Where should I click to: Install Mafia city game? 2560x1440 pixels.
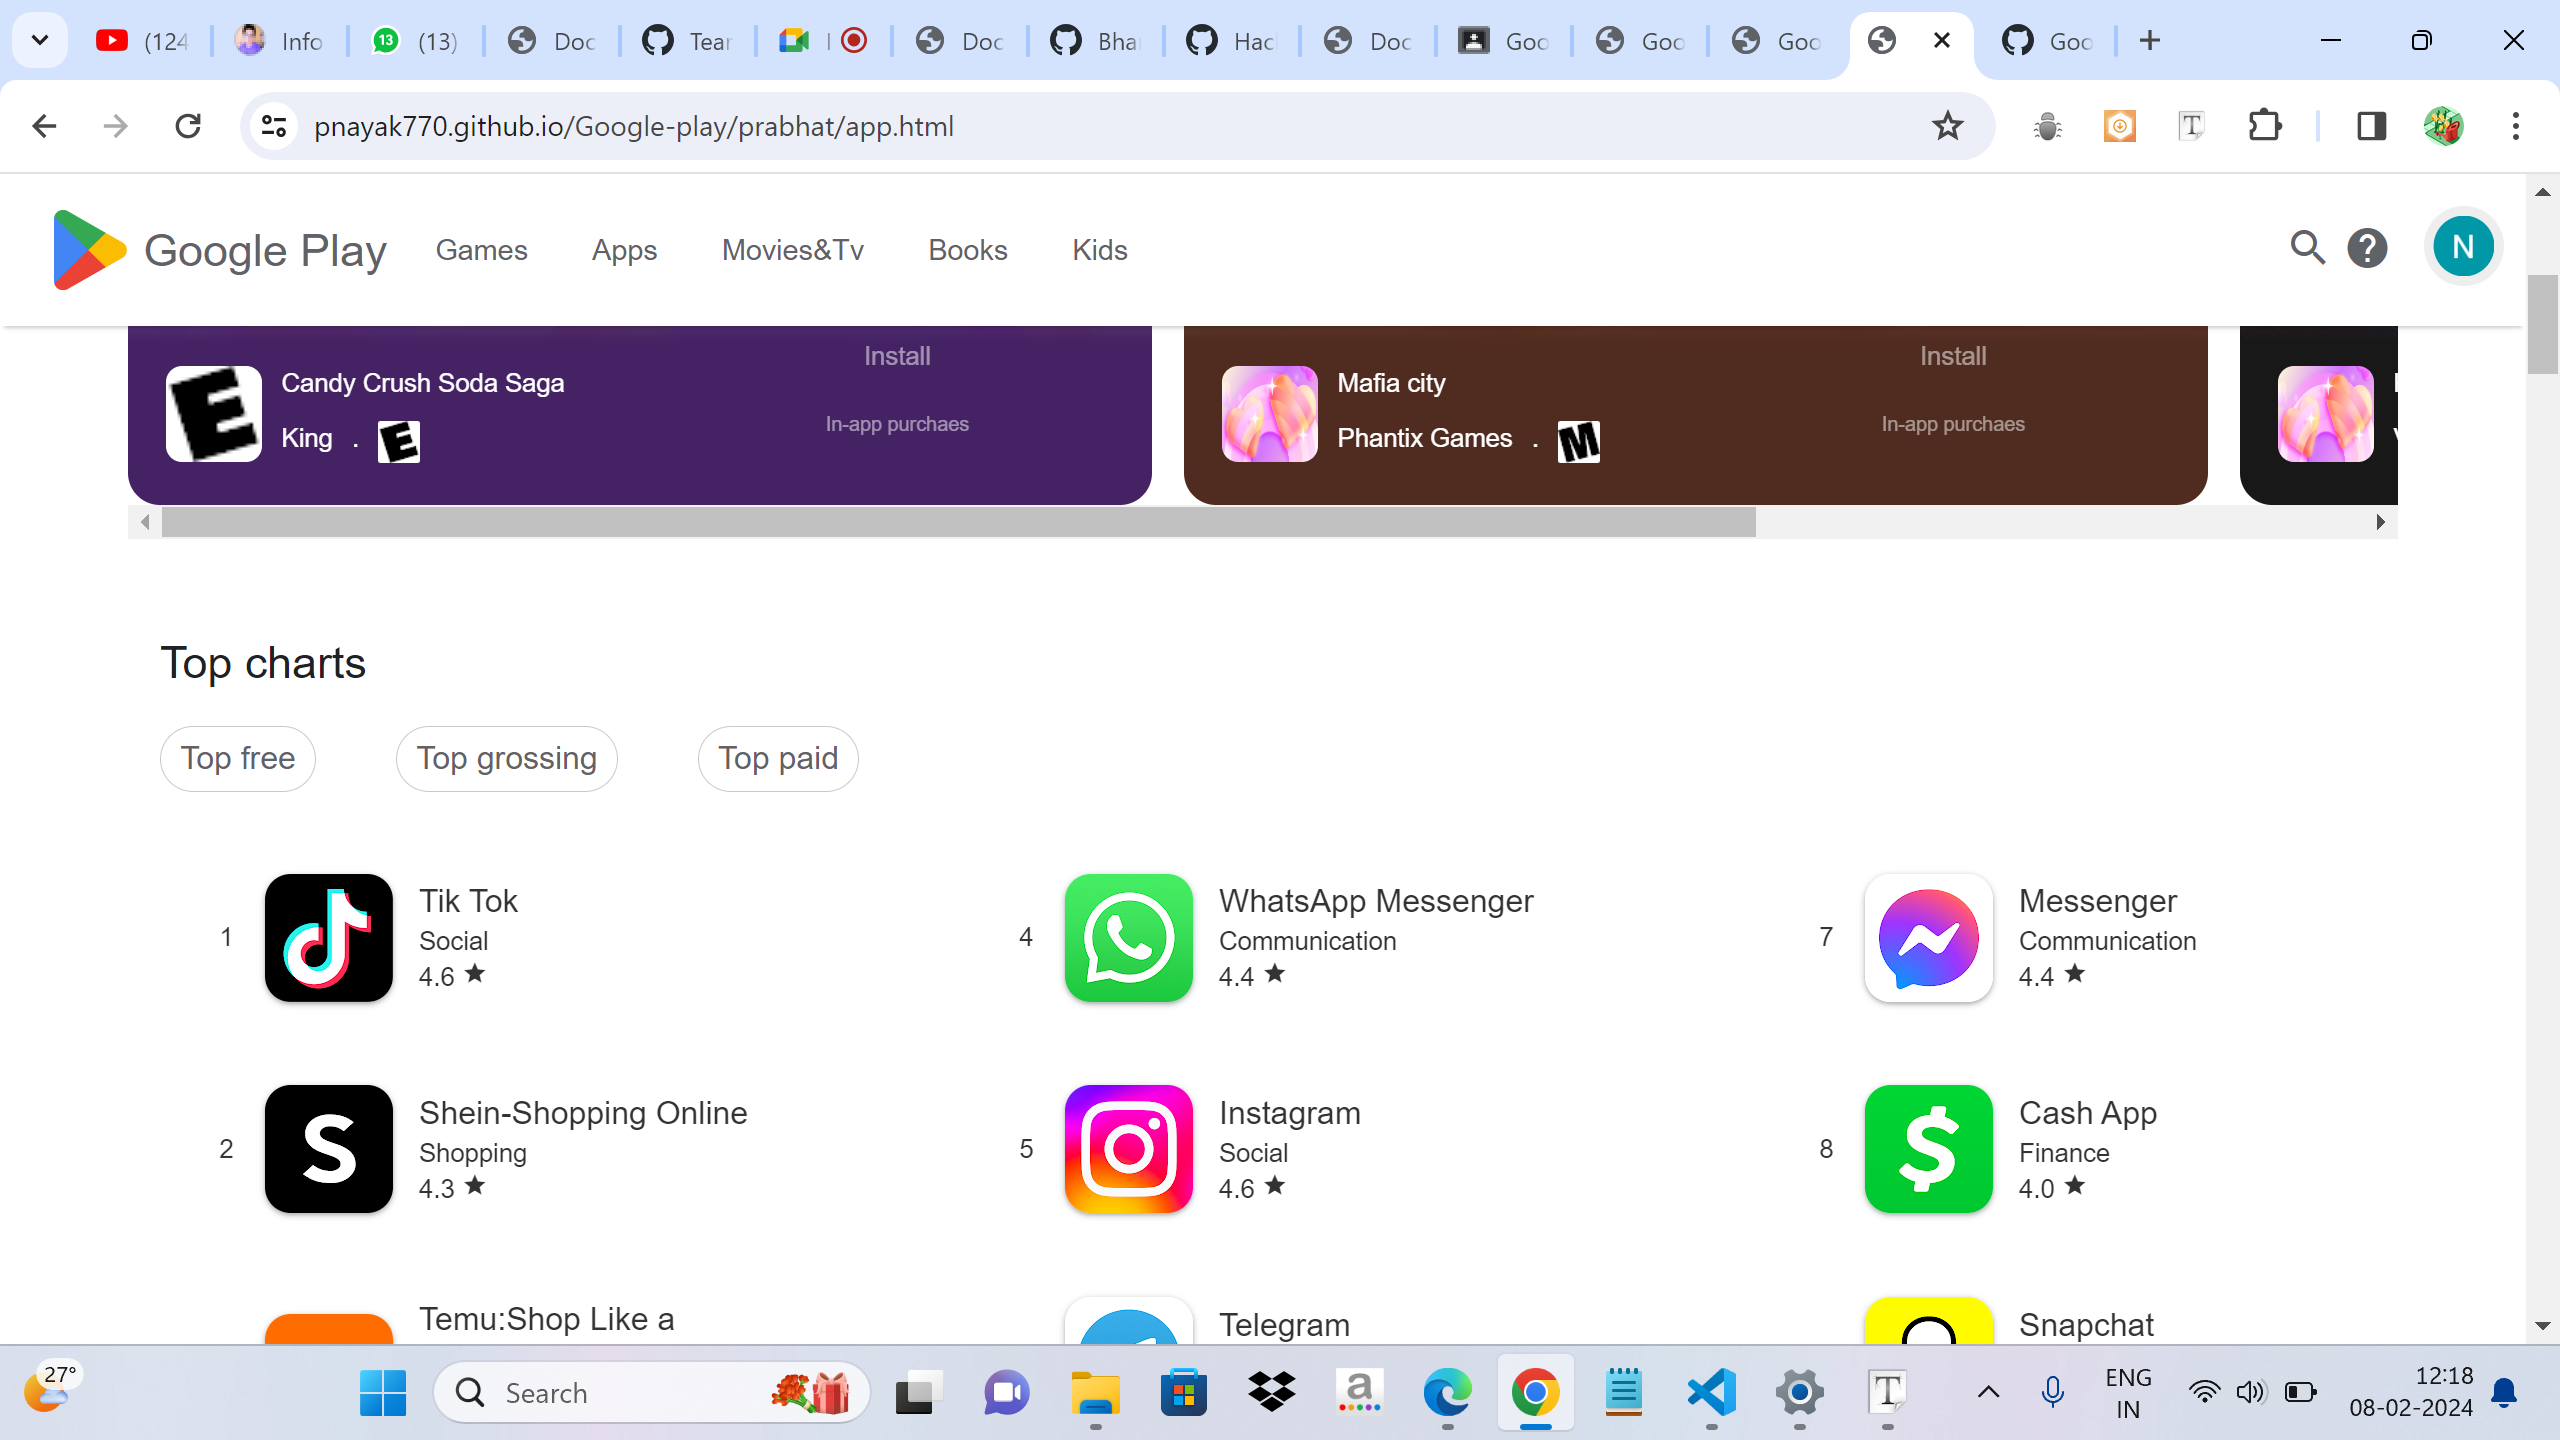click(1952, 356)
